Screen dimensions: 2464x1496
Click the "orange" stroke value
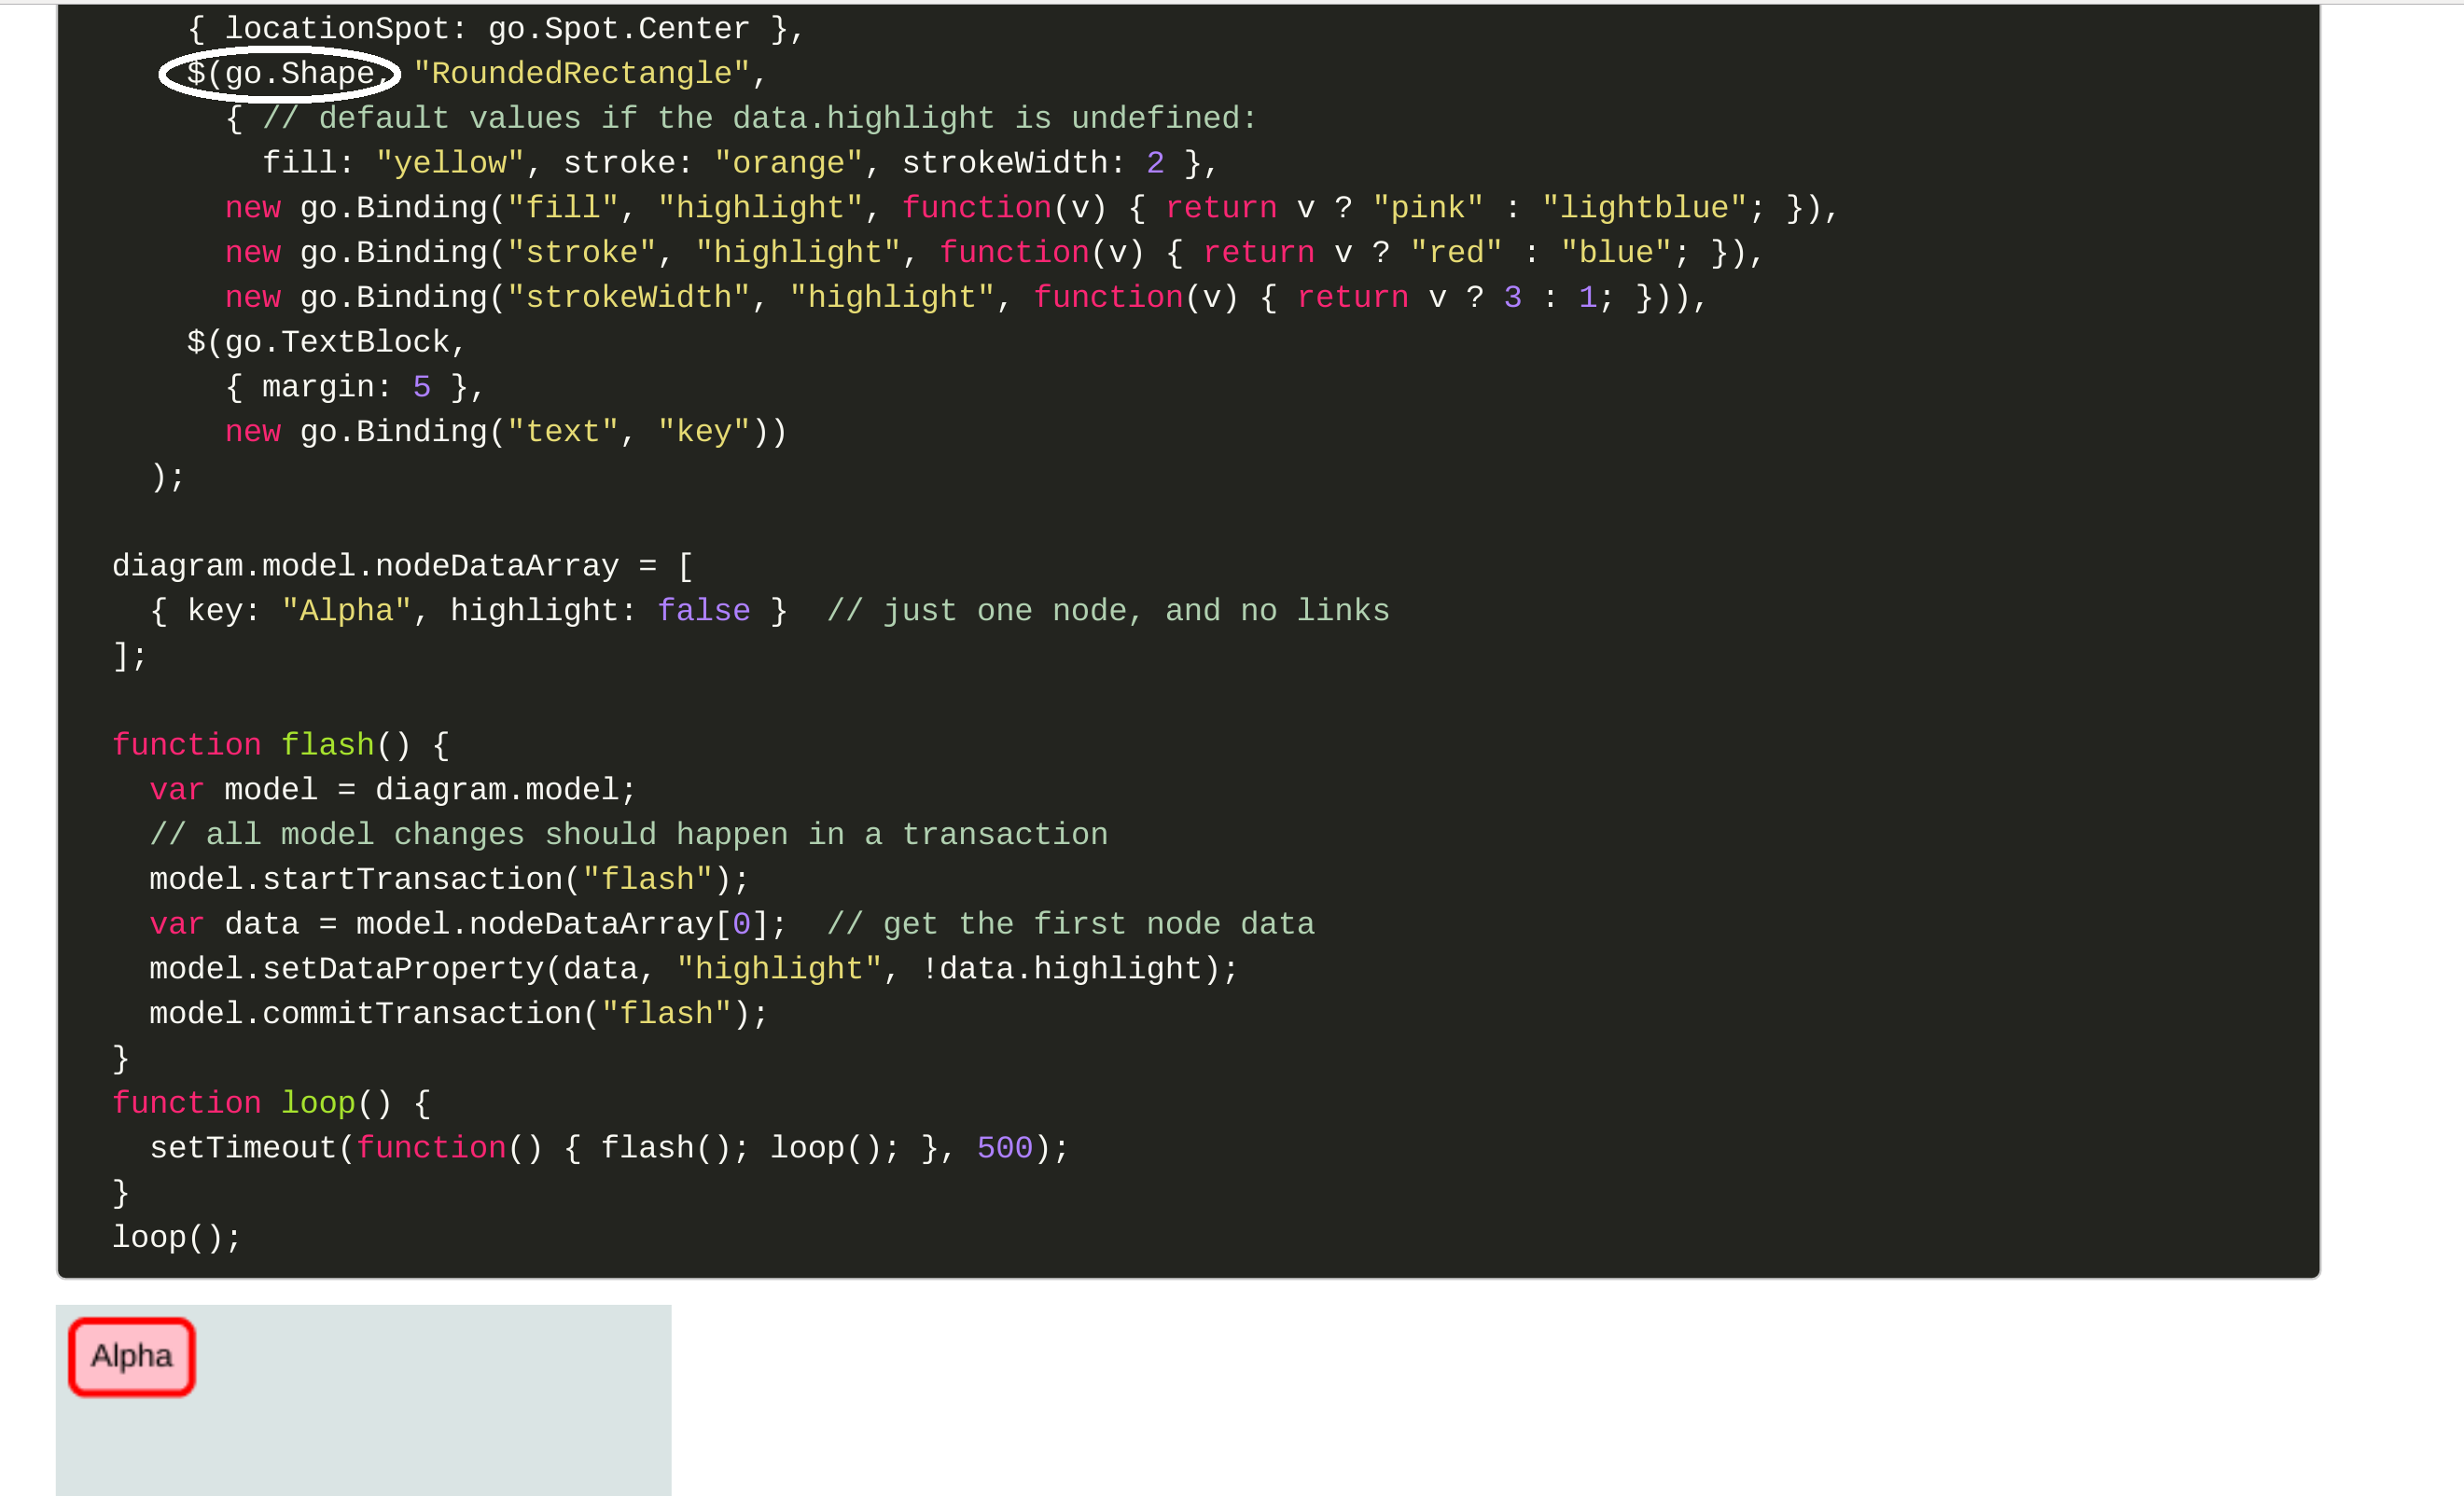(x=788, y=163)
